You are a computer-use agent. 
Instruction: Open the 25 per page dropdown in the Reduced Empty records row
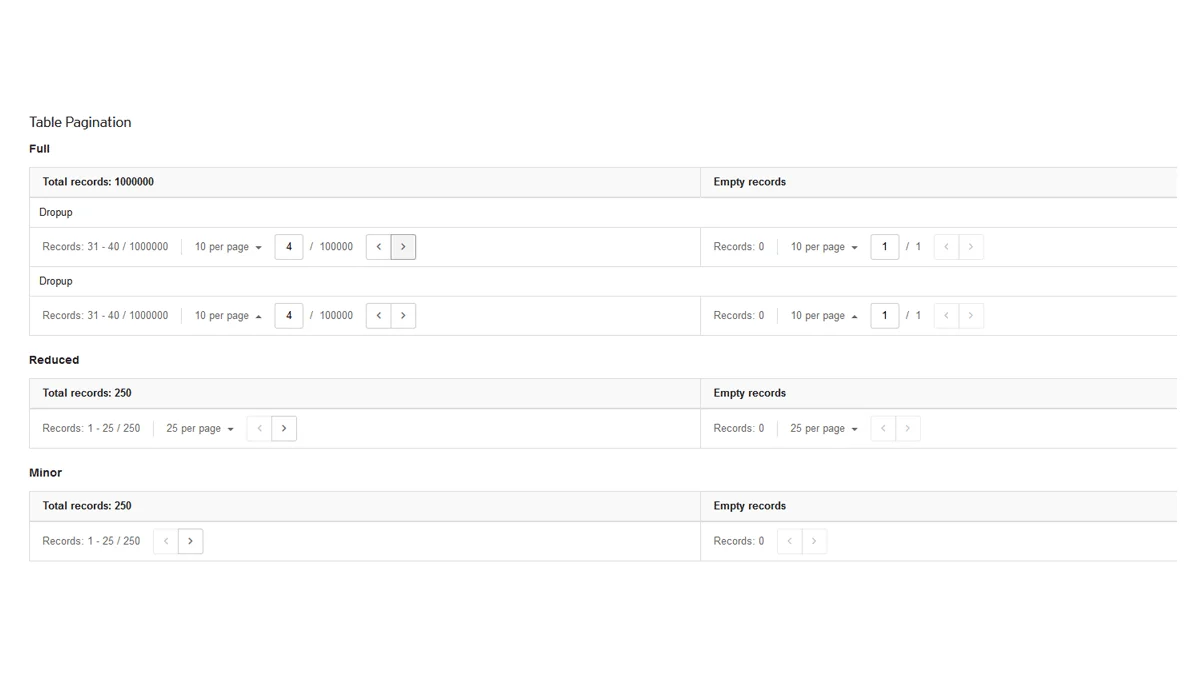823,428
